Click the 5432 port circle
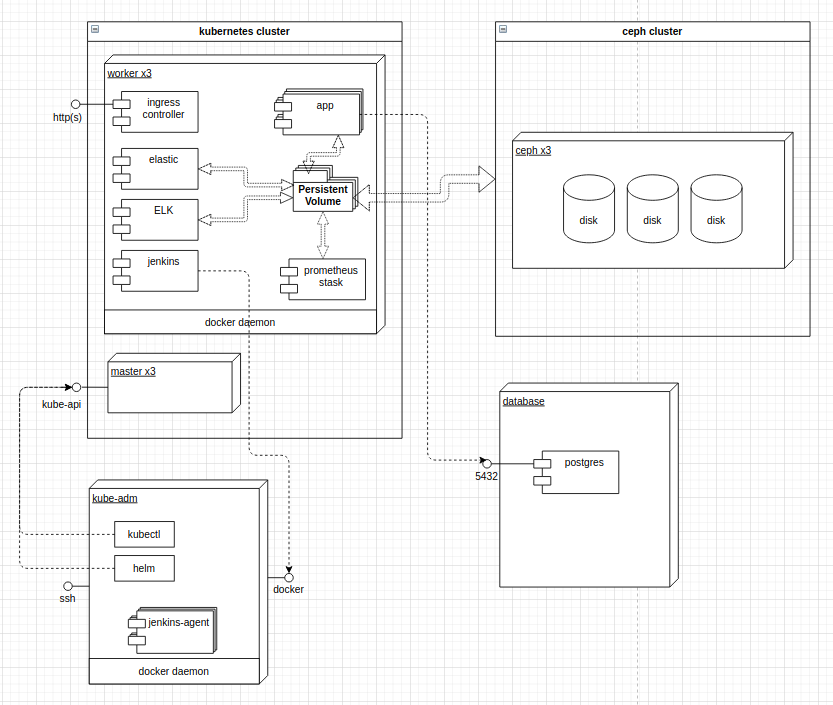 pos(487,463)
